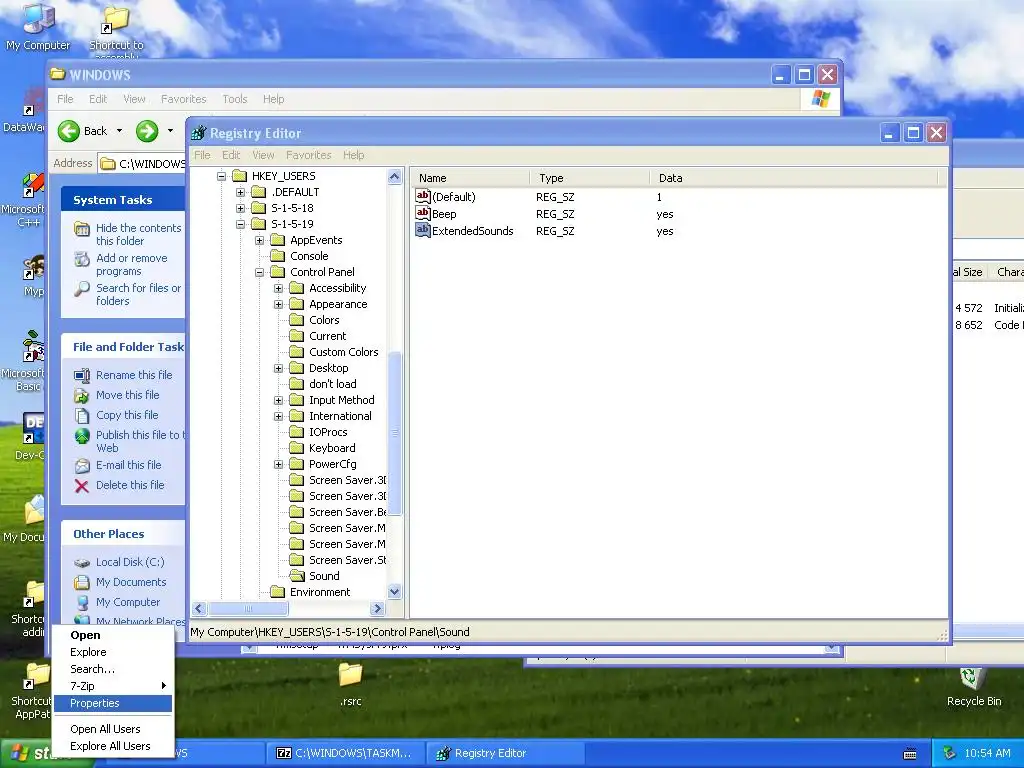Open the Favorites menu in Registry Editor
Viewport: 1024px width, 768px height.
coord(308,155)
